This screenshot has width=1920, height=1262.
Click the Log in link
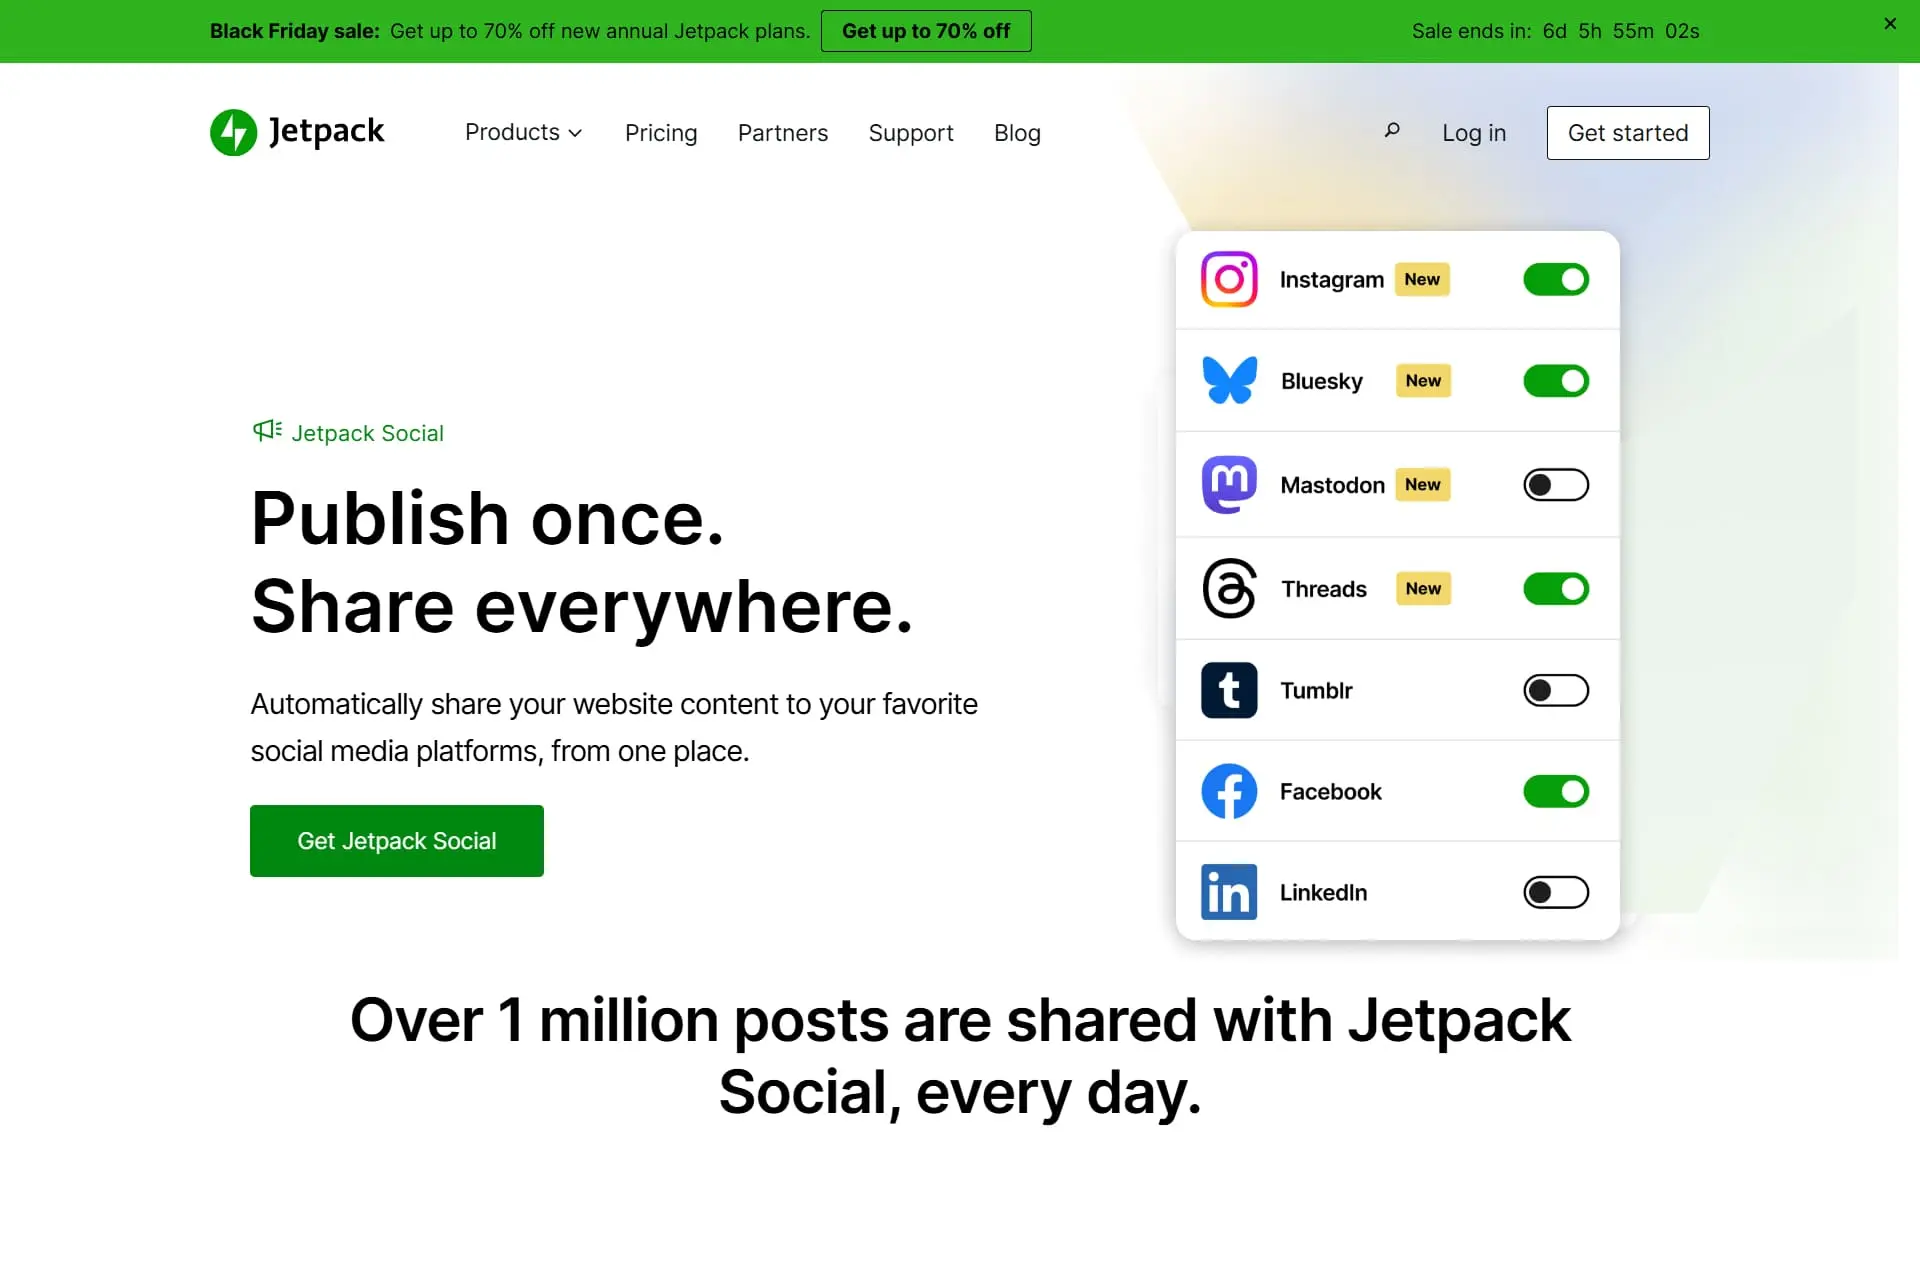[x=1474, y=133]
